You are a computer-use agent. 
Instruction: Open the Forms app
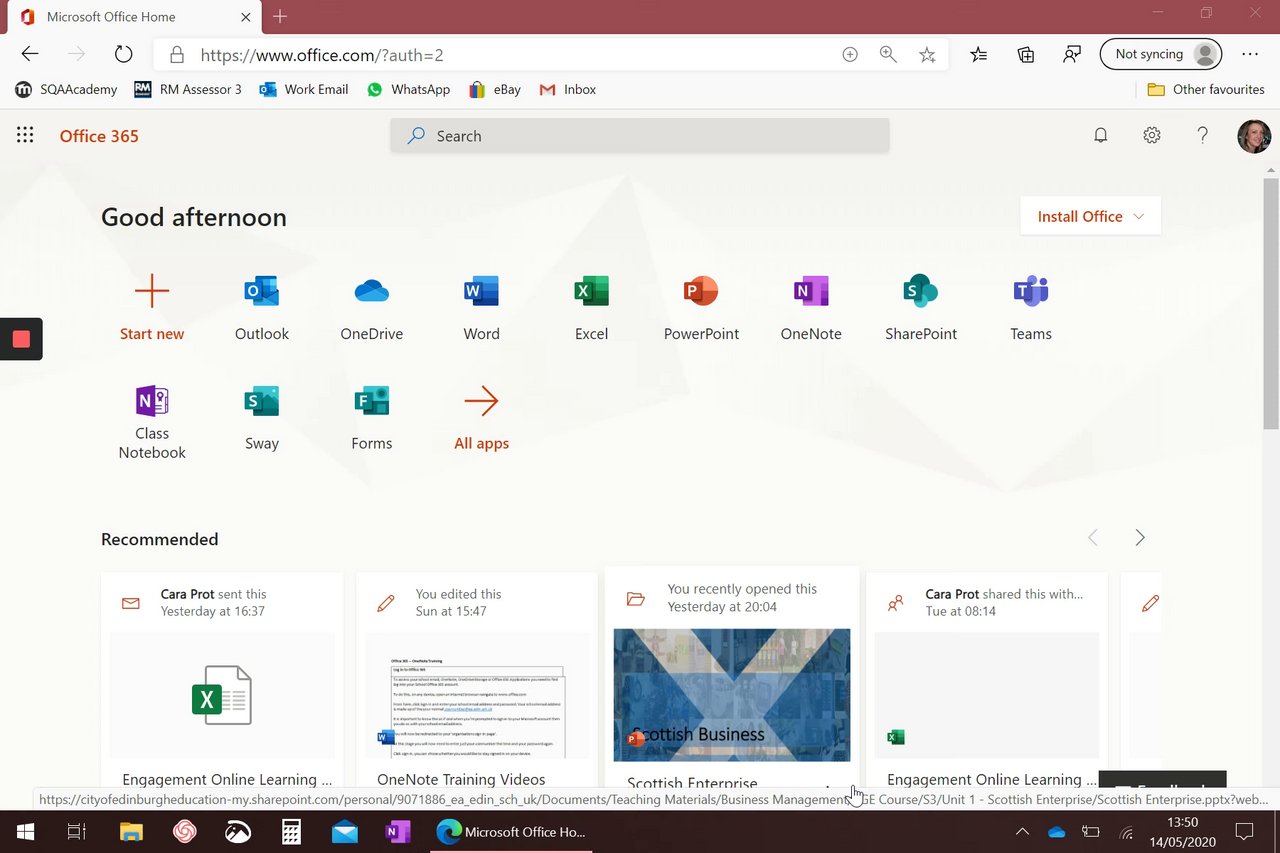[x=372, y=418]
